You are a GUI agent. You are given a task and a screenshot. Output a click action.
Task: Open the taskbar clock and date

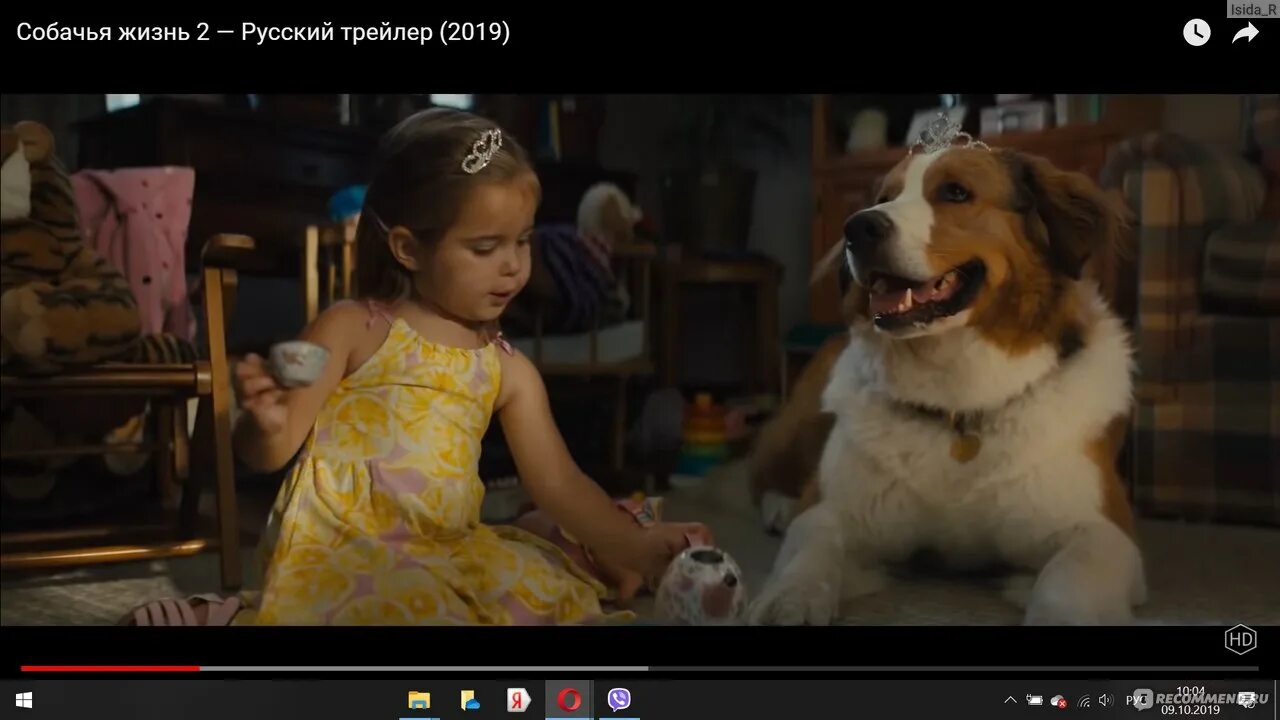pos(1190,700)
